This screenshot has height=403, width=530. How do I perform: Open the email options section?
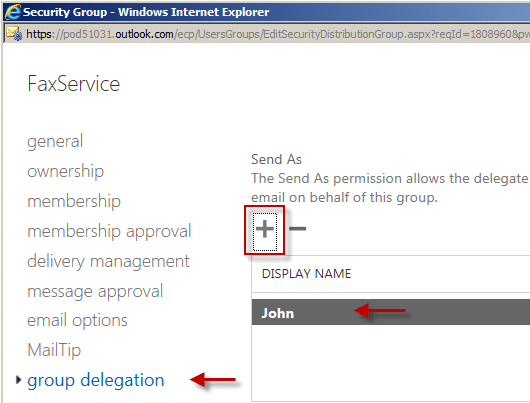point(77,321)
